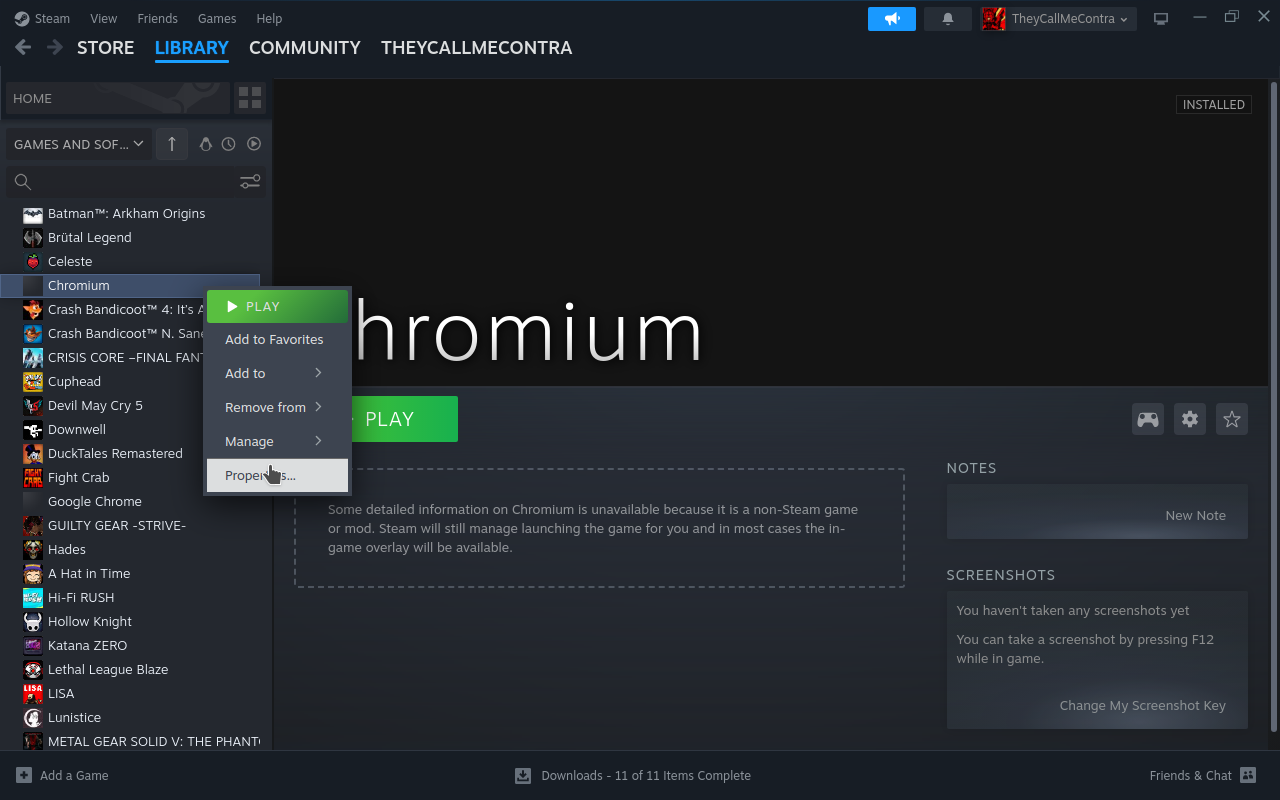Select Google Chrome entry
Screen dimensions: 1280x800
tap(130, 501)
